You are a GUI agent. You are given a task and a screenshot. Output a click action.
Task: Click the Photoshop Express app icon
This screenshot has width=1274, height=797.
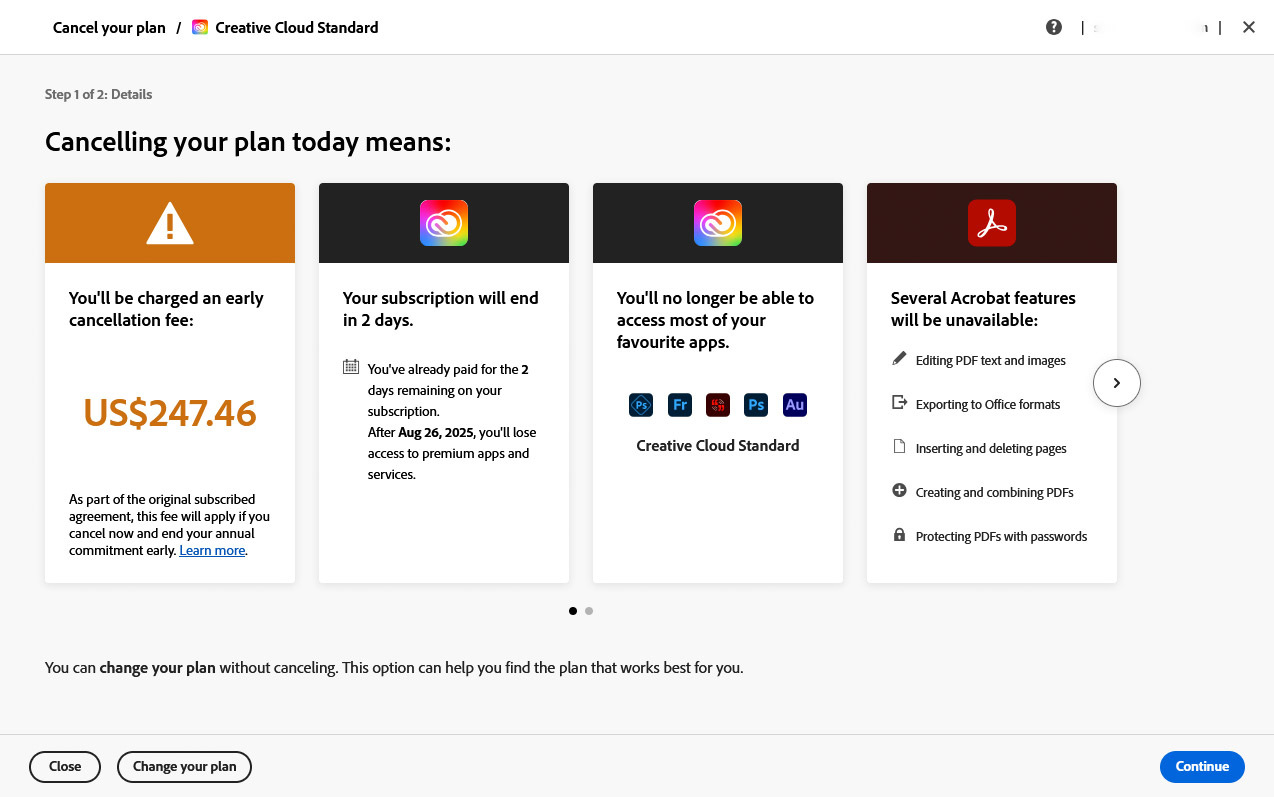tap(641, 405)
